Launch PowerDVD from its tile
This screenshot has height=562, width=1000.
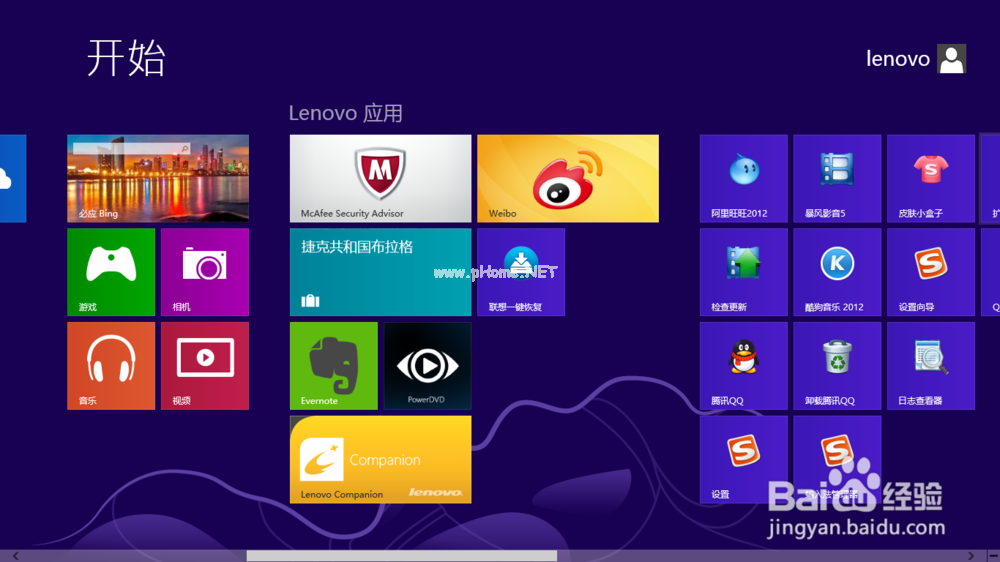pos(427,366)
